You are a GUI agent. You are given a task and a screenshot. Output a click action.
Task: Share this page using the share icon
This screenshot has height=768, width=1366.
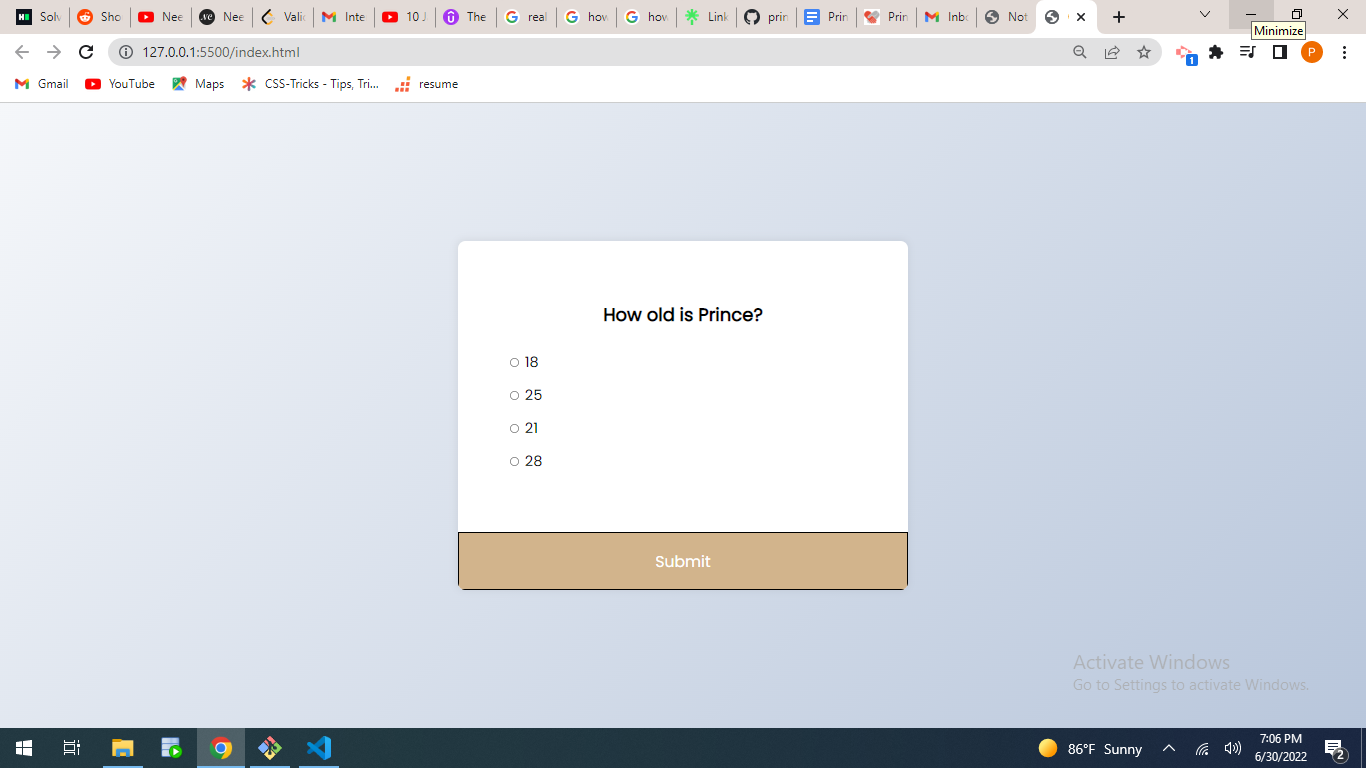1112,52
